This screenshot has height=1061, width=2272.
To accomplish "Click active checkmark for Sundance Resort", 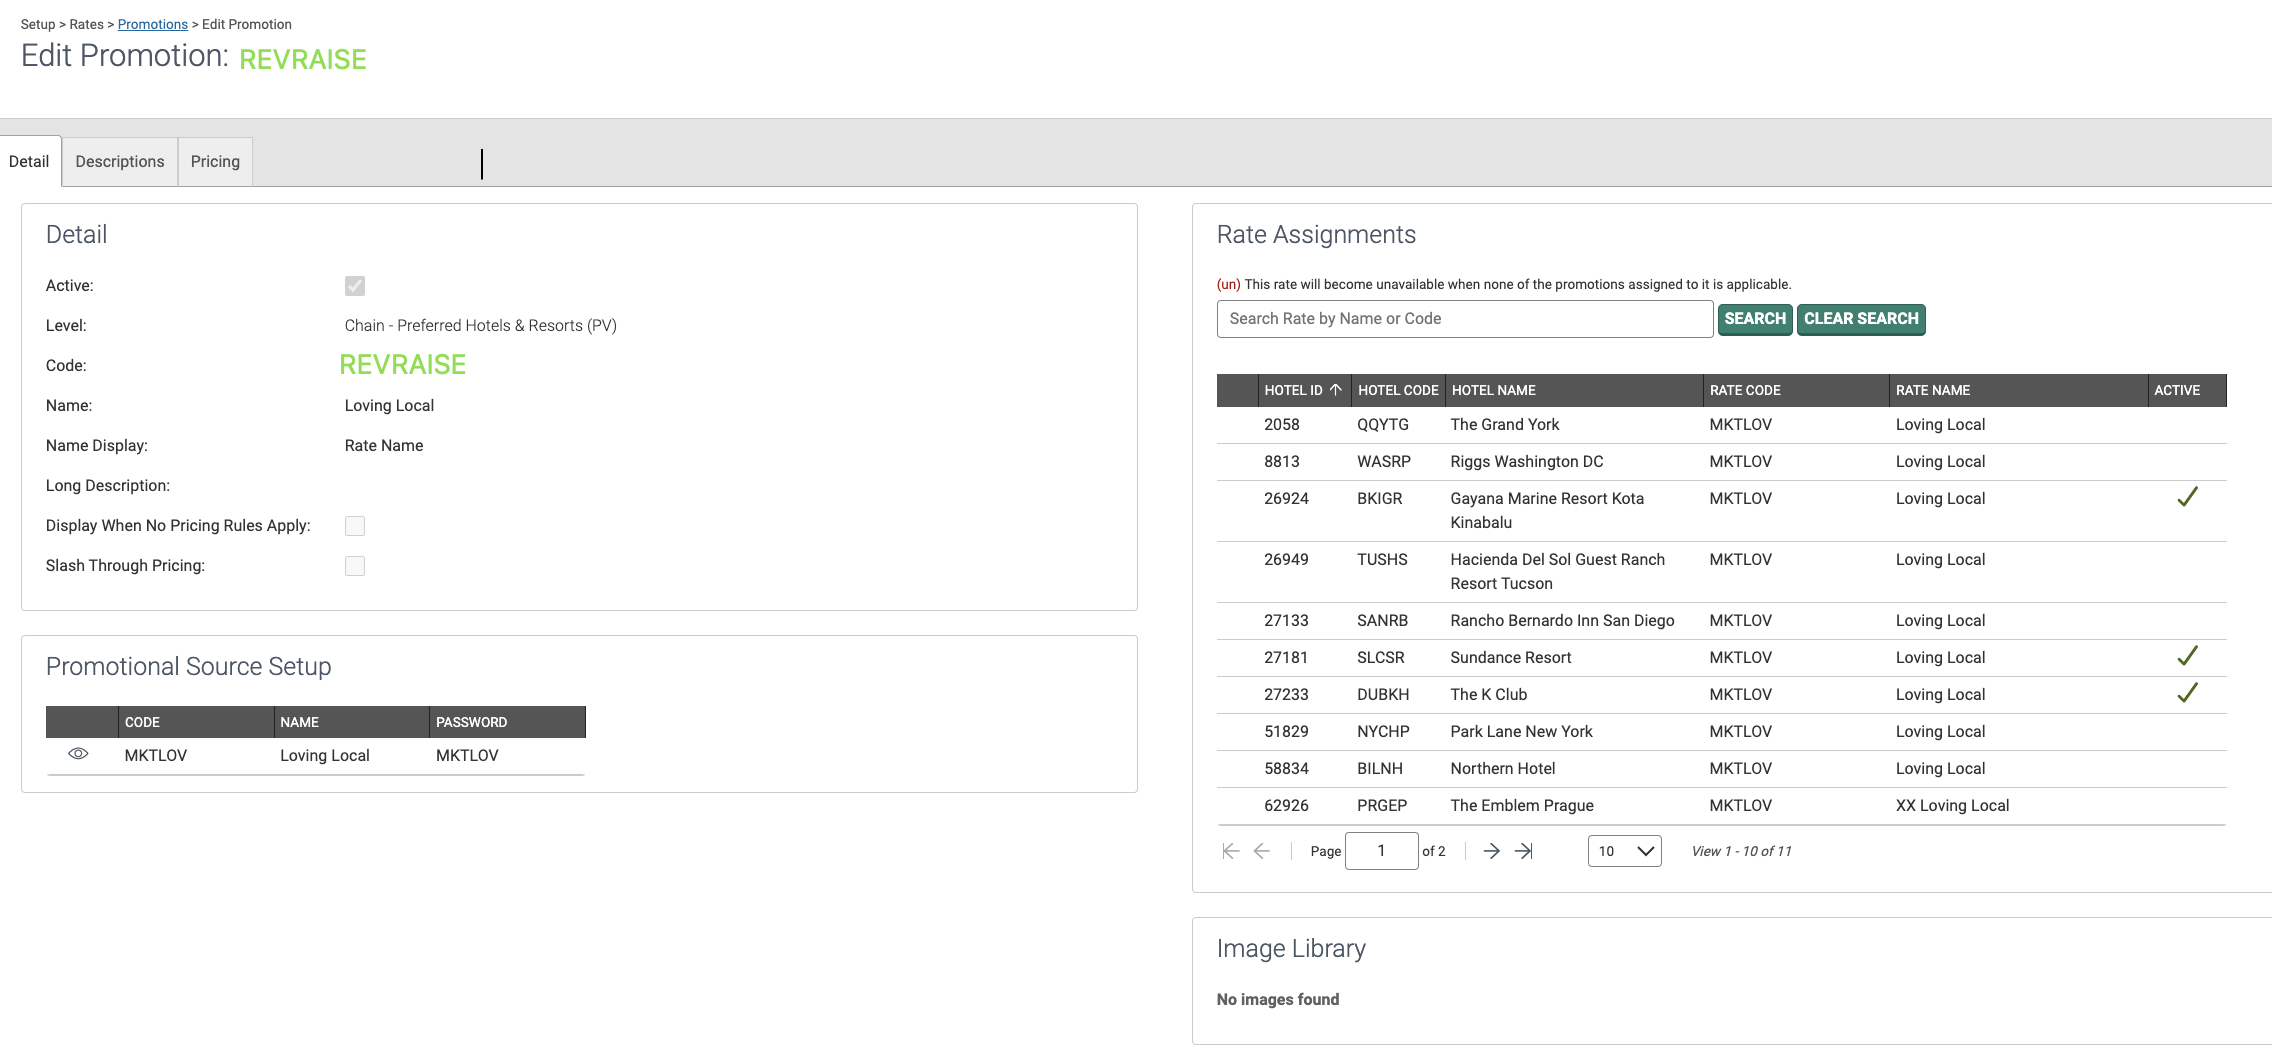I will point(2187,656).
